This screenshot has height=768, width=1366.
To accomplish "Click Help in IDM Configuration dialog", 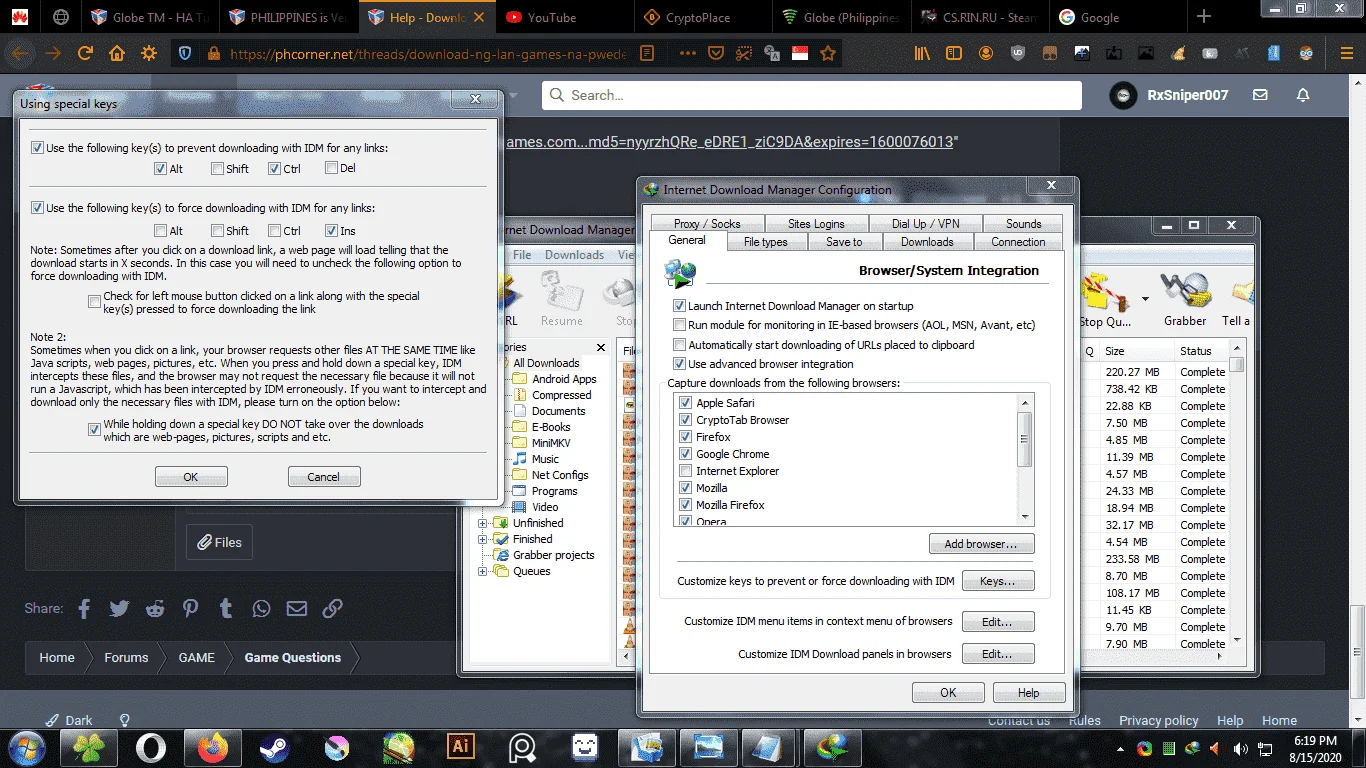I will tap(1028, 692).
